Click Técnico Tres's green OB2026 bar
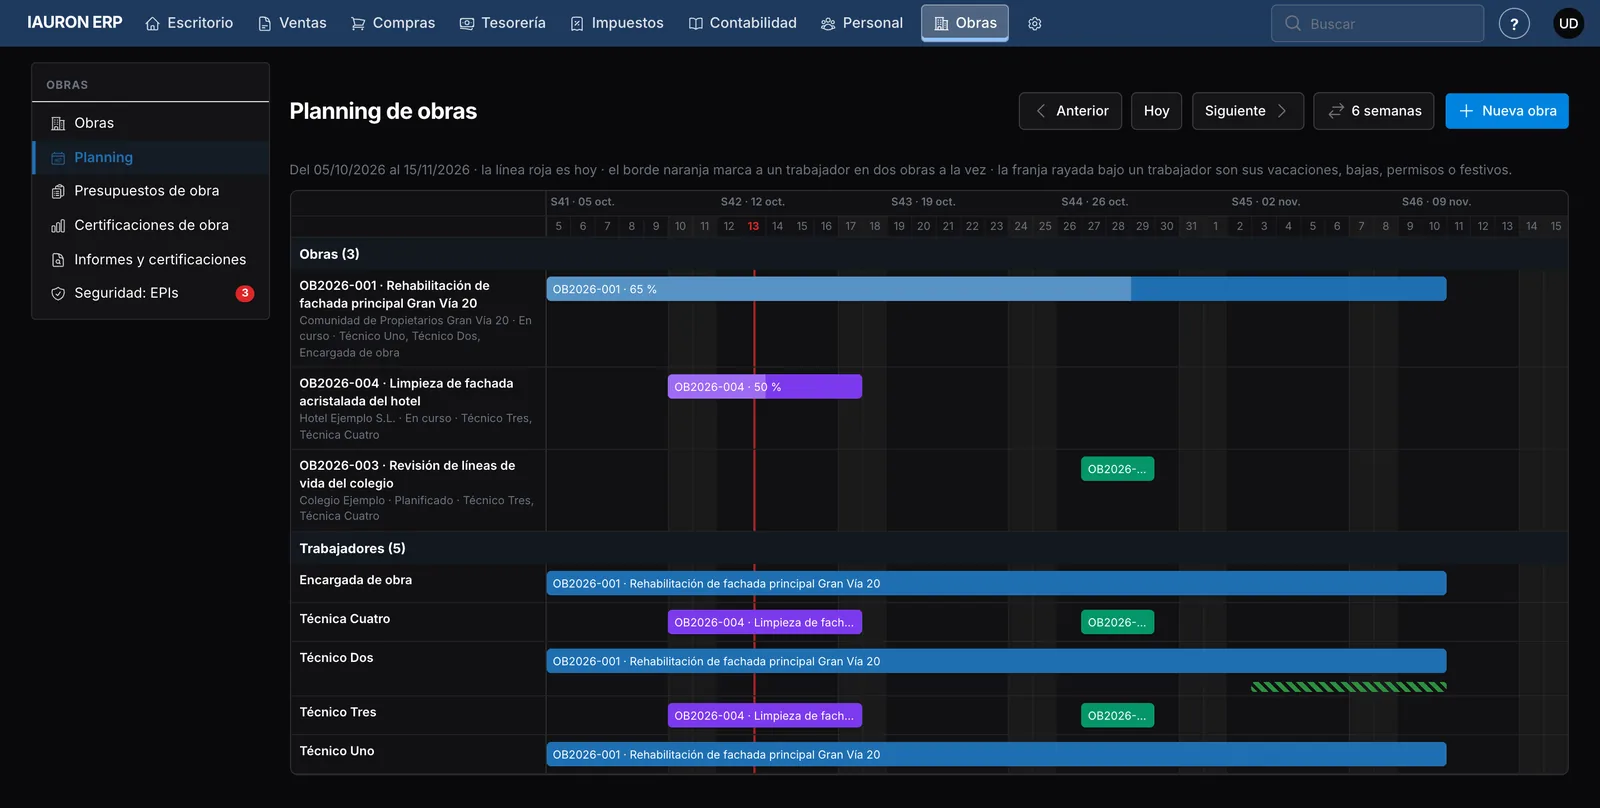This screenshot has width=1600, height=808. pyautogui.click(x=1117, y=715)
